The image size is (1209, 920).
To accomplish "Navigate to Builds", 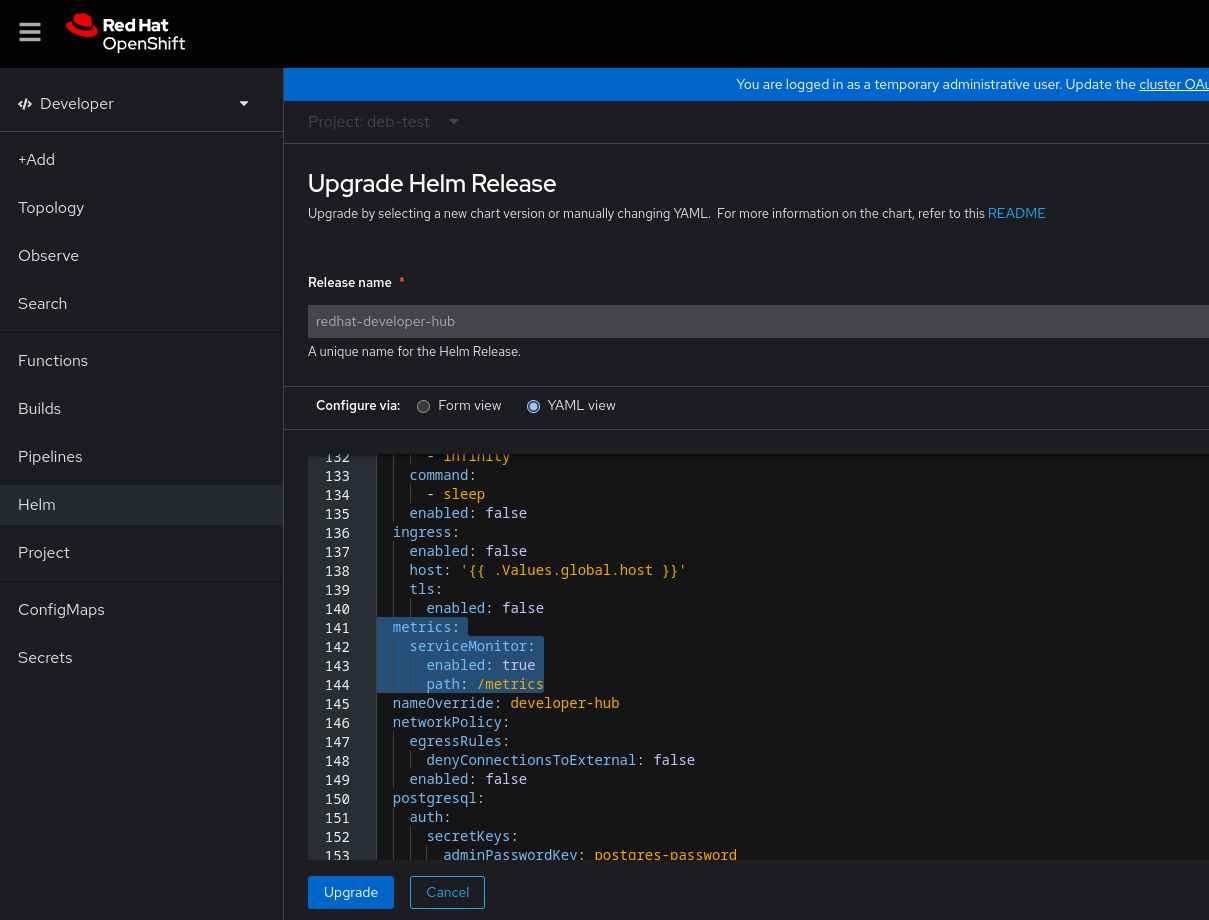I will click(39, 408).
